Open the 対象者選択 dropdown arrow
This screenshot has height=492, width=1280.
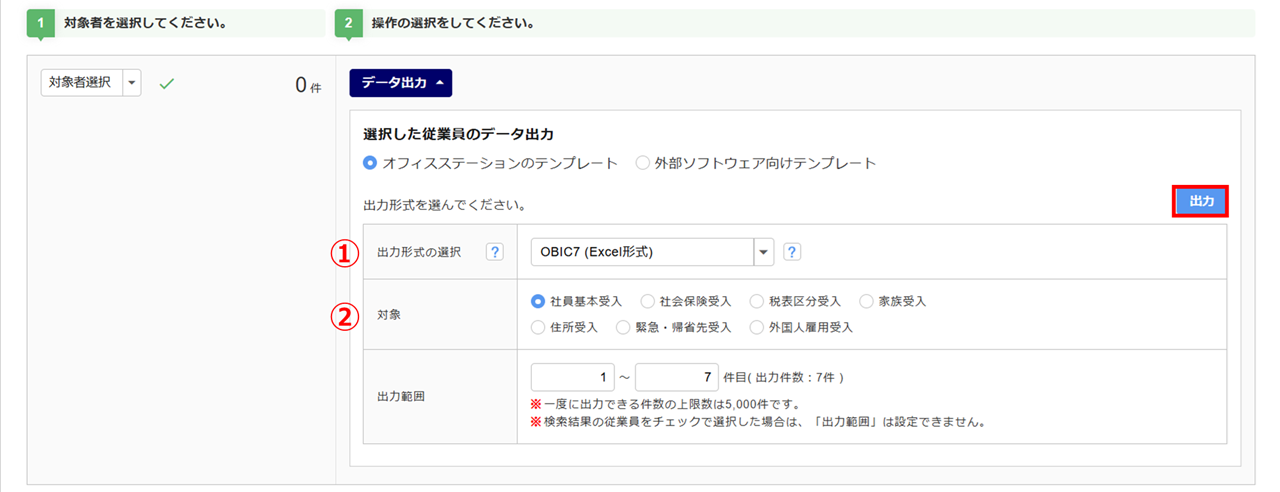click(x=132, y=84)
